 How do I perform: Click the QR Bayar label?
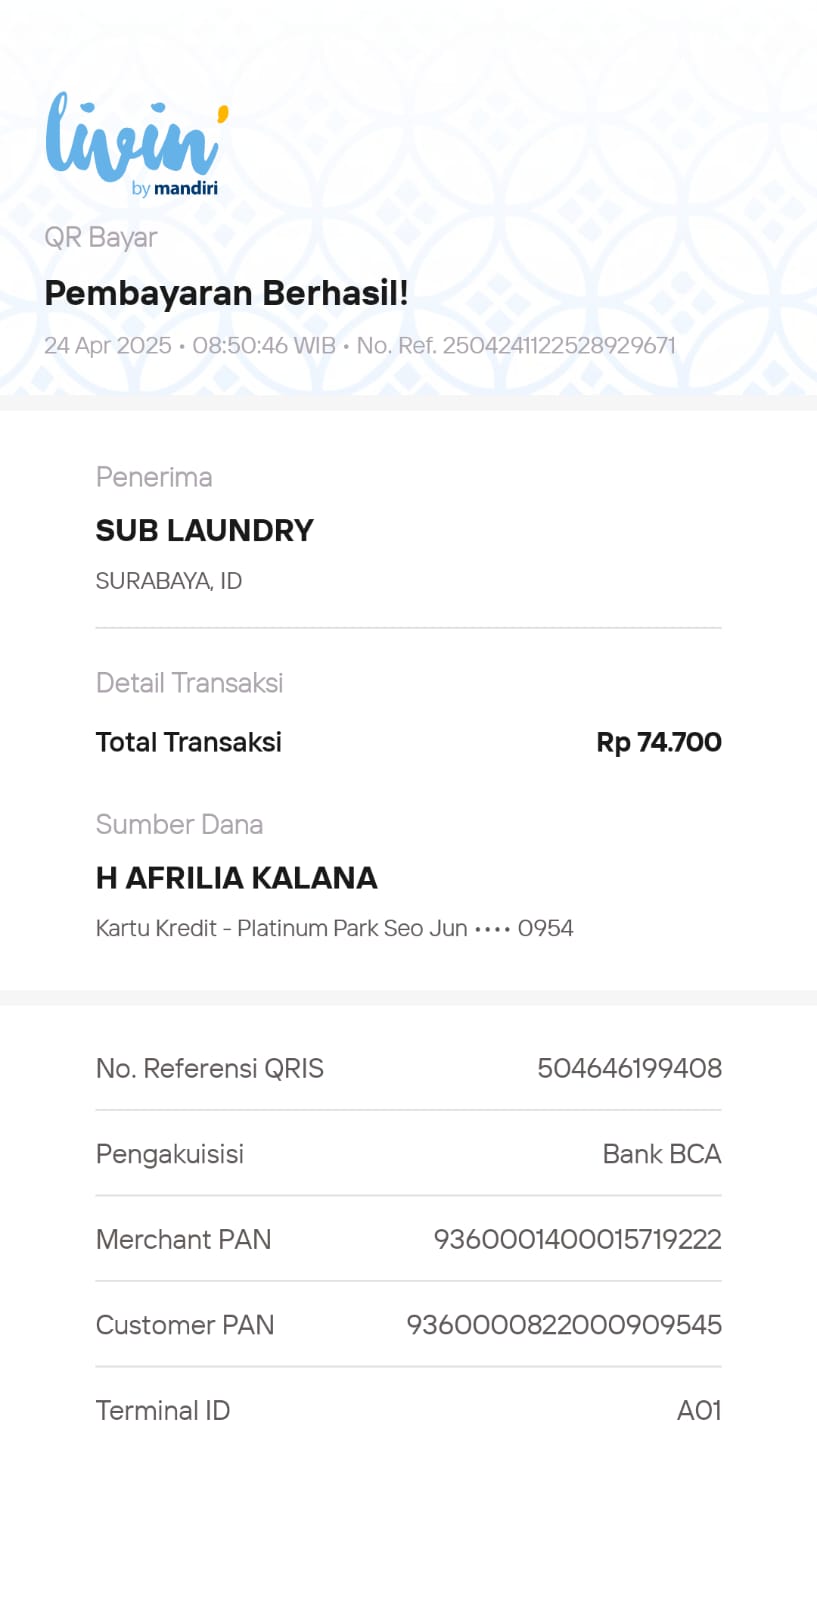101,237
